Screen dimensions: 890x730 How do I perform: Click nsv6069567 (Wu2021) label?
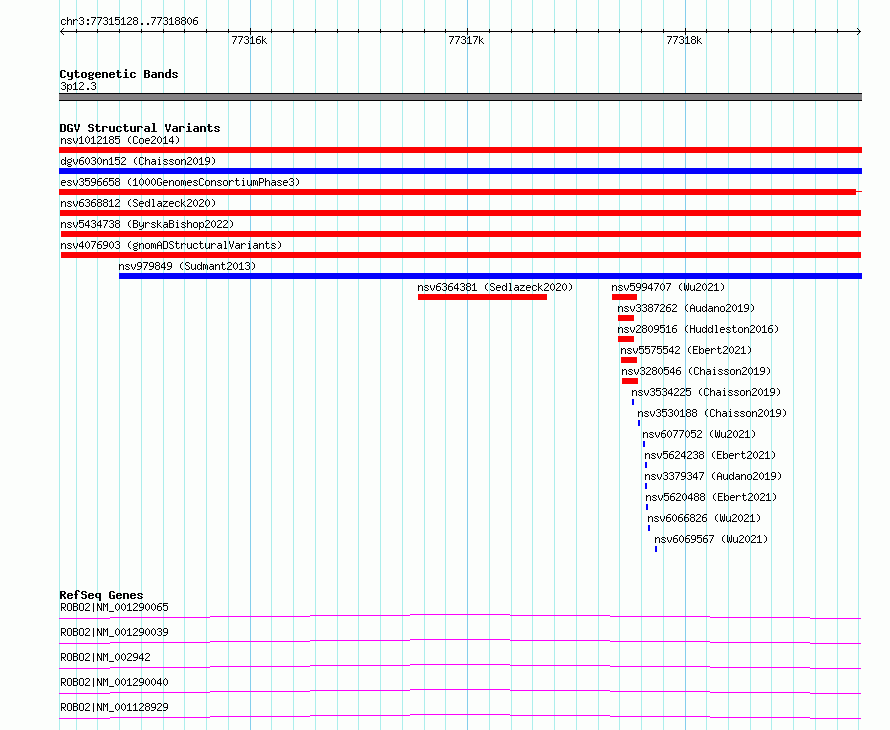tap(711, 539)
